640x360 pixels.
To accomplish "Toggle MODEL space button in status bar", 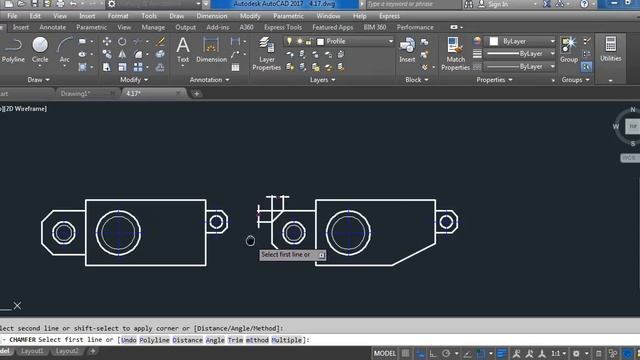I will [x=385, y=353].
